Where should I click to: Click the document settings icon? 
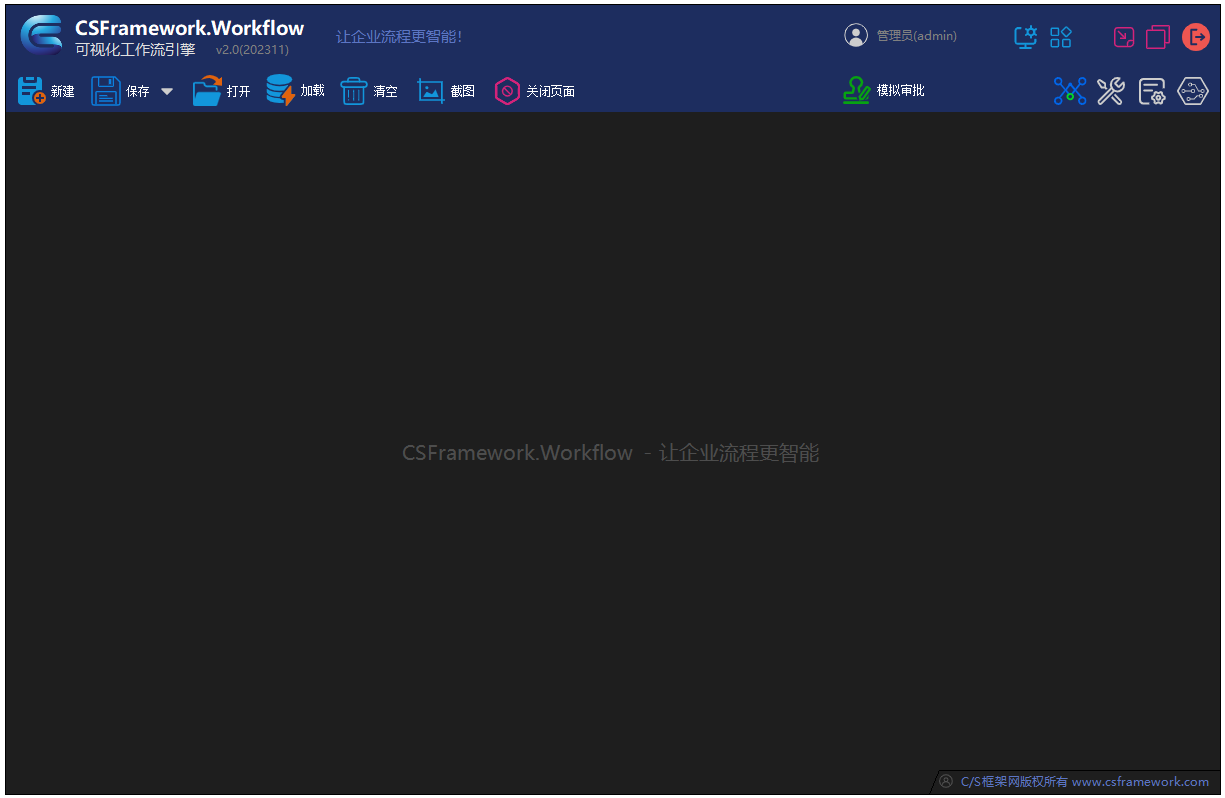[x=1152, y=90]
